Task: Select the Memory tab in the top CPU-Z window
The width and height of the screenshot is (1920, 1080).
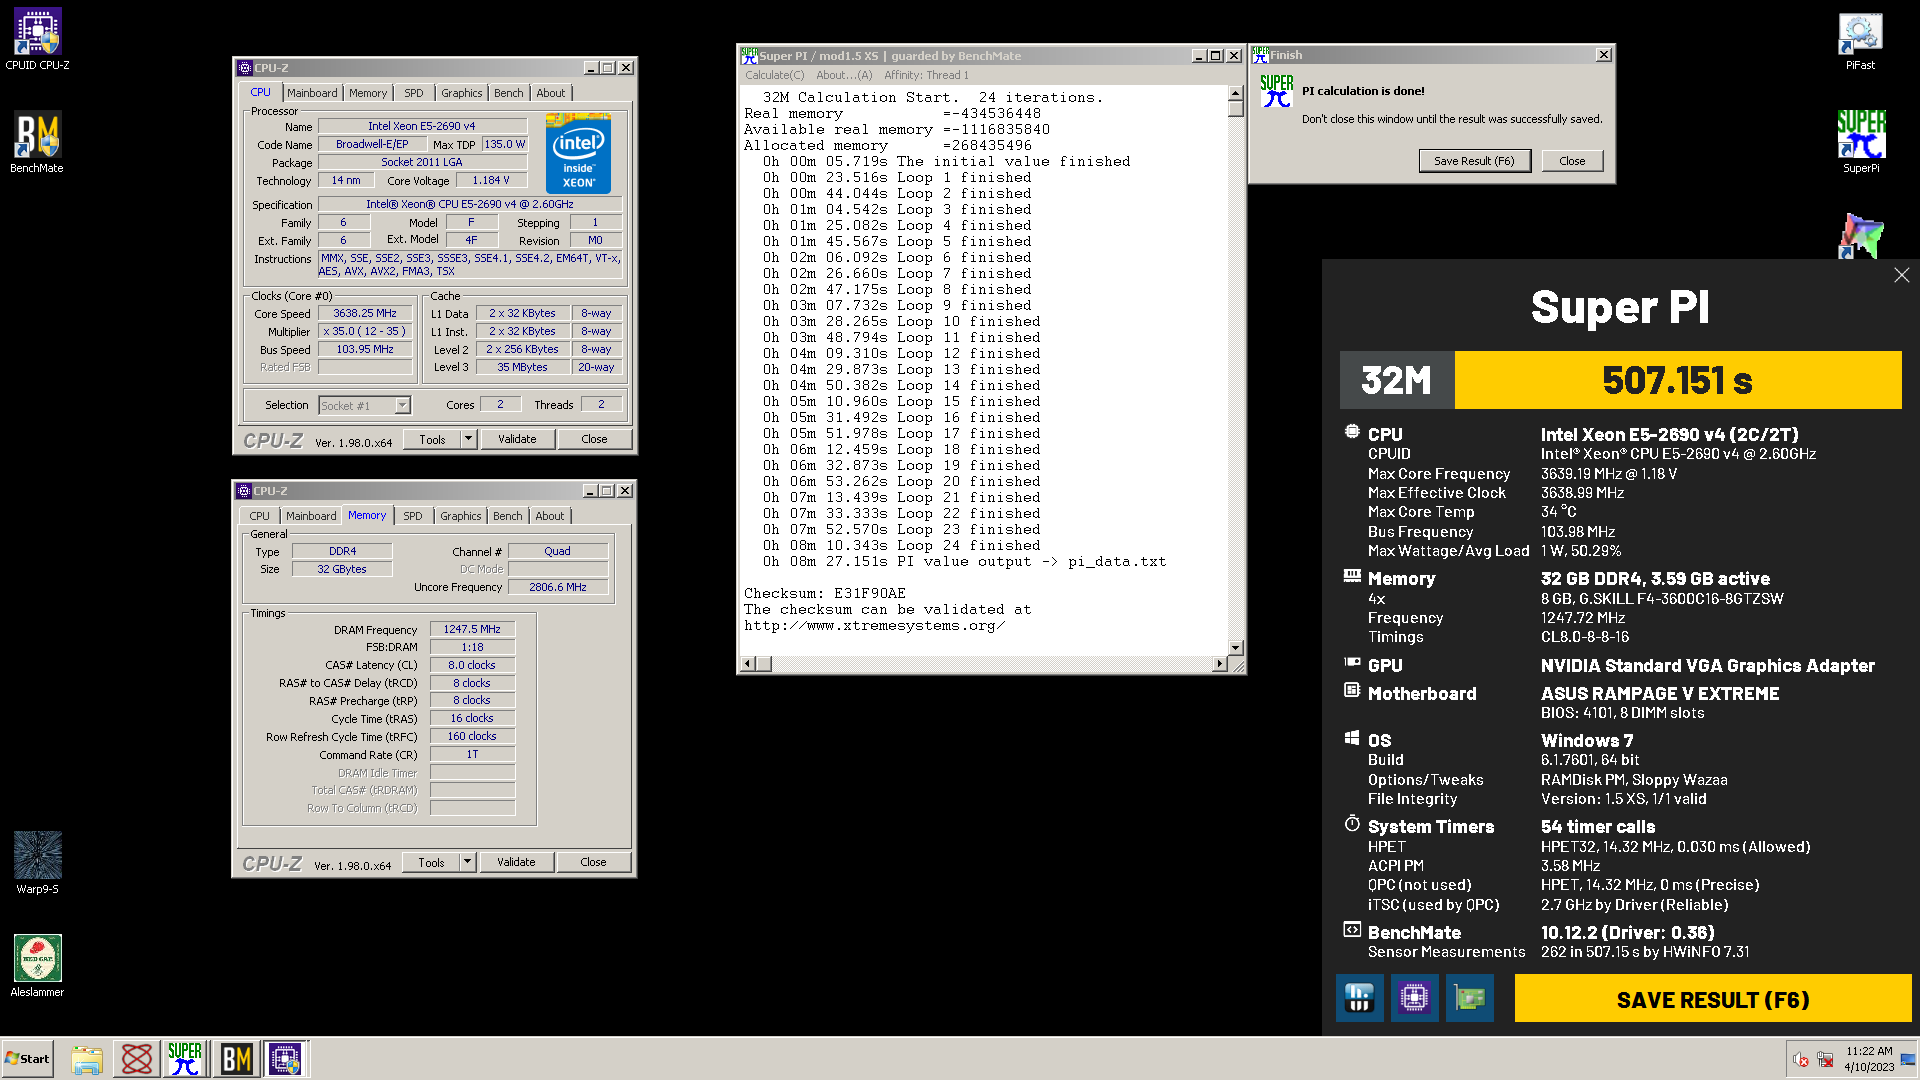Action: [368, 93]
